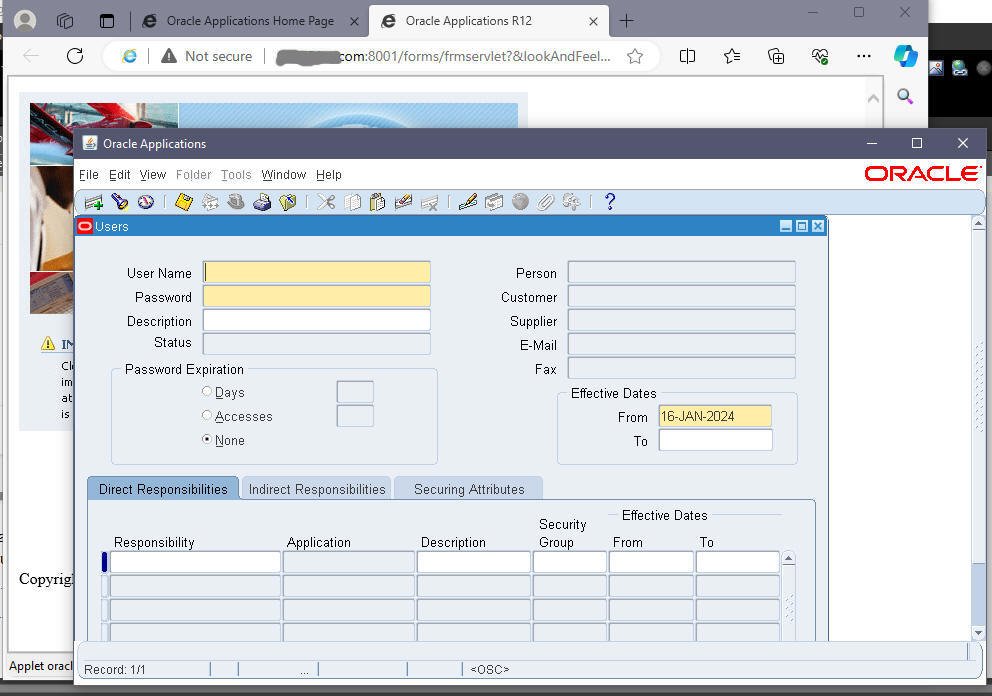Click the first row Security Group cell

click(570, 562)
